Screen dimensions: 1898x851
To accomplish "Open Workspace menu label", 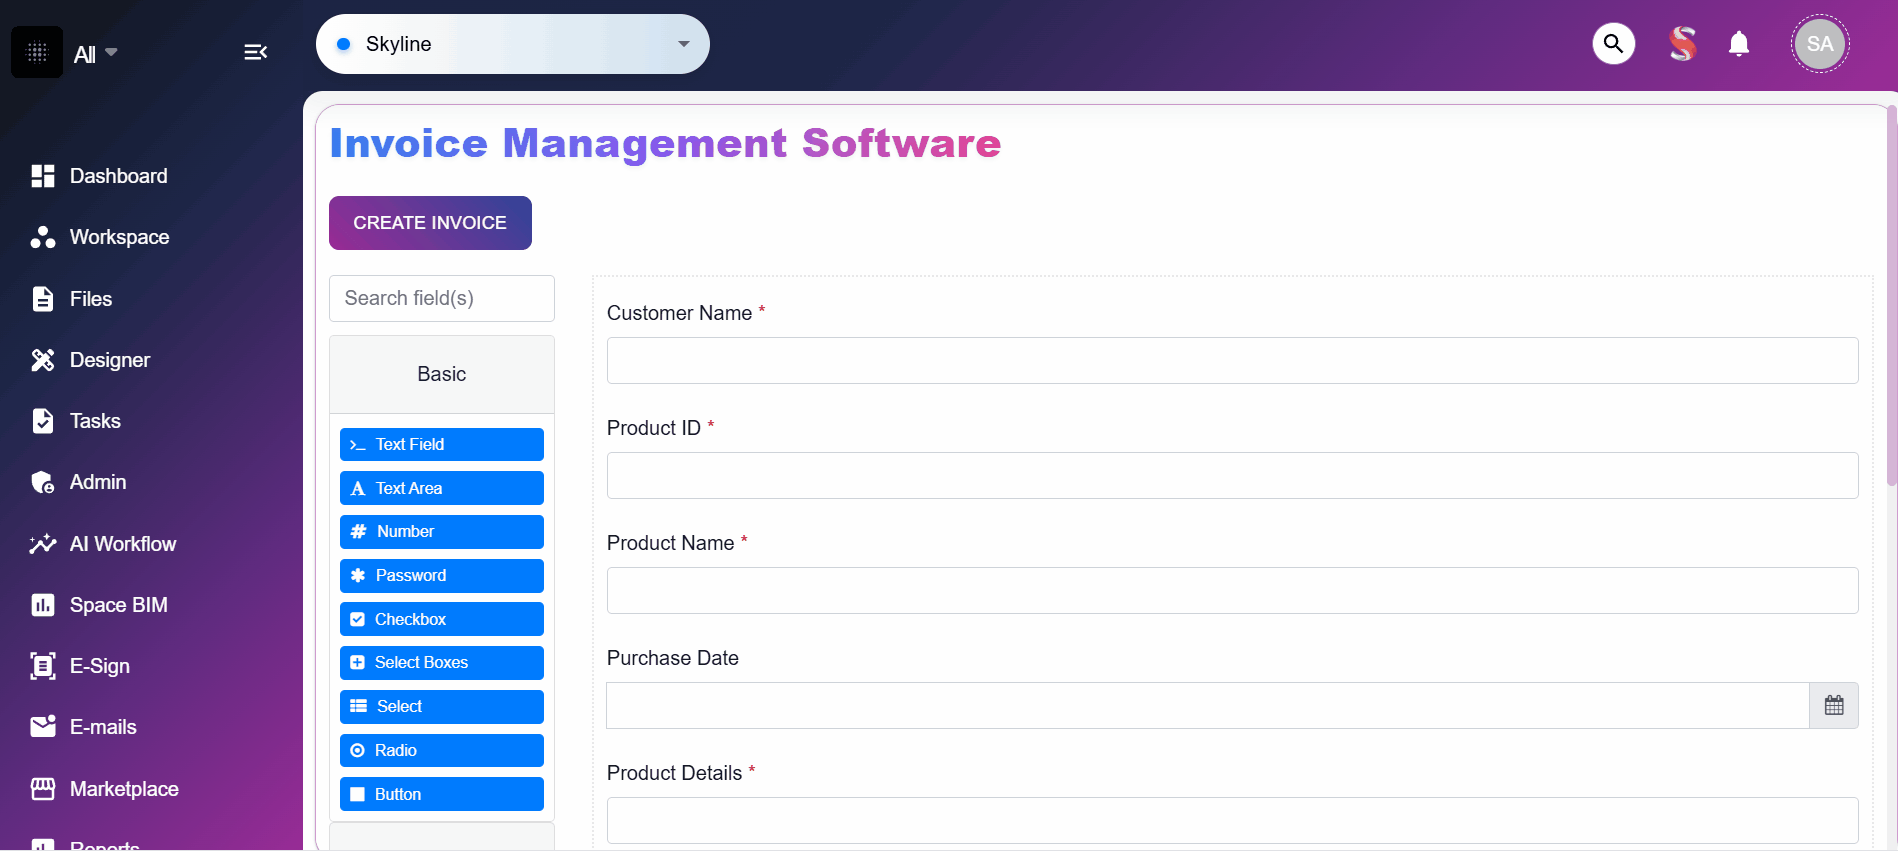I will click(120, 237).
